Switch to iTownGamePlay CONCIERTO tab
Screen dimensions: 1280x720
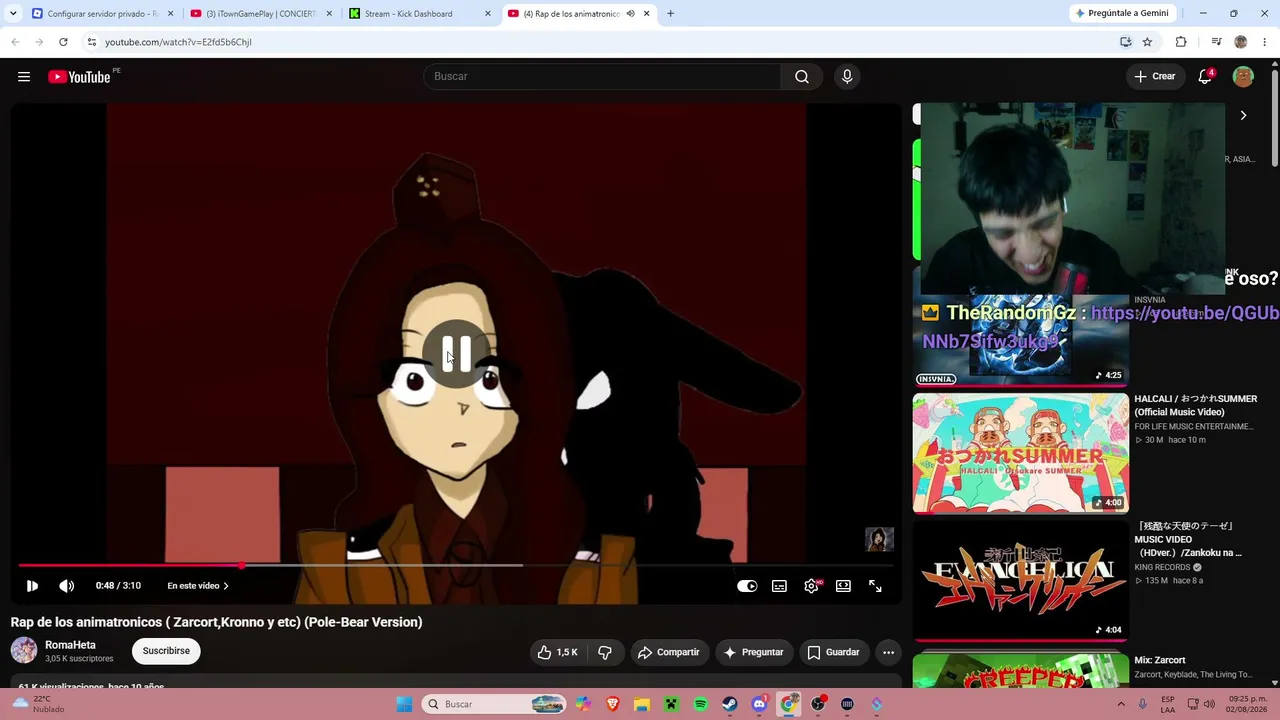point(261,14)
